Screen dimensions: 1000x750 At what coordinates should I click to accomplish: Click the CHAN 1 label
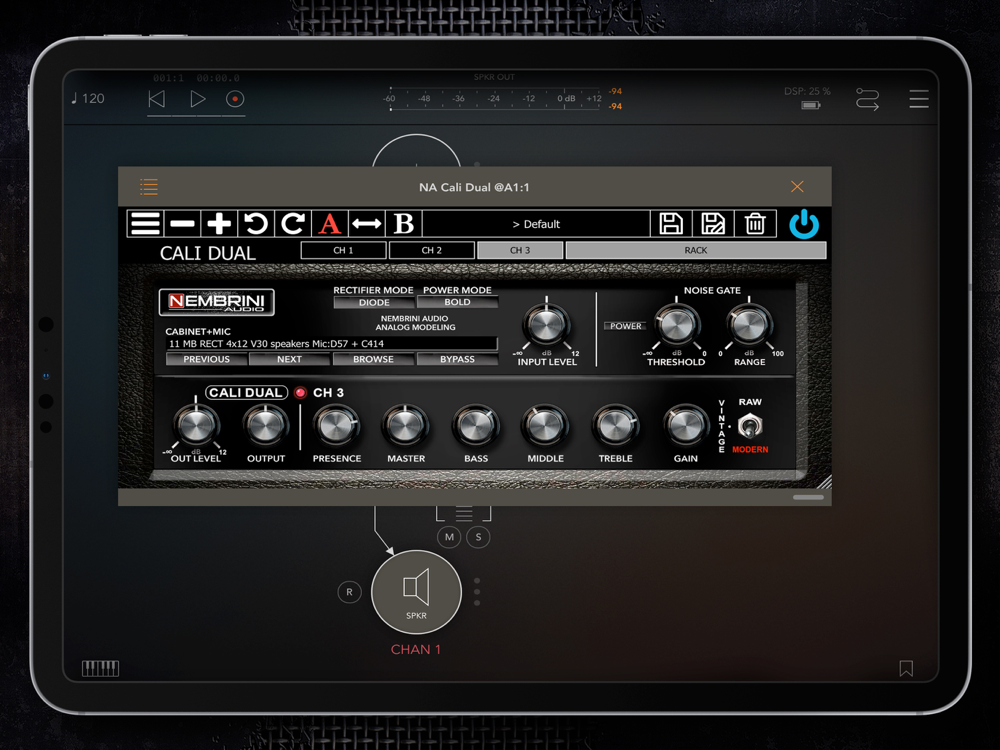point(416,649)
